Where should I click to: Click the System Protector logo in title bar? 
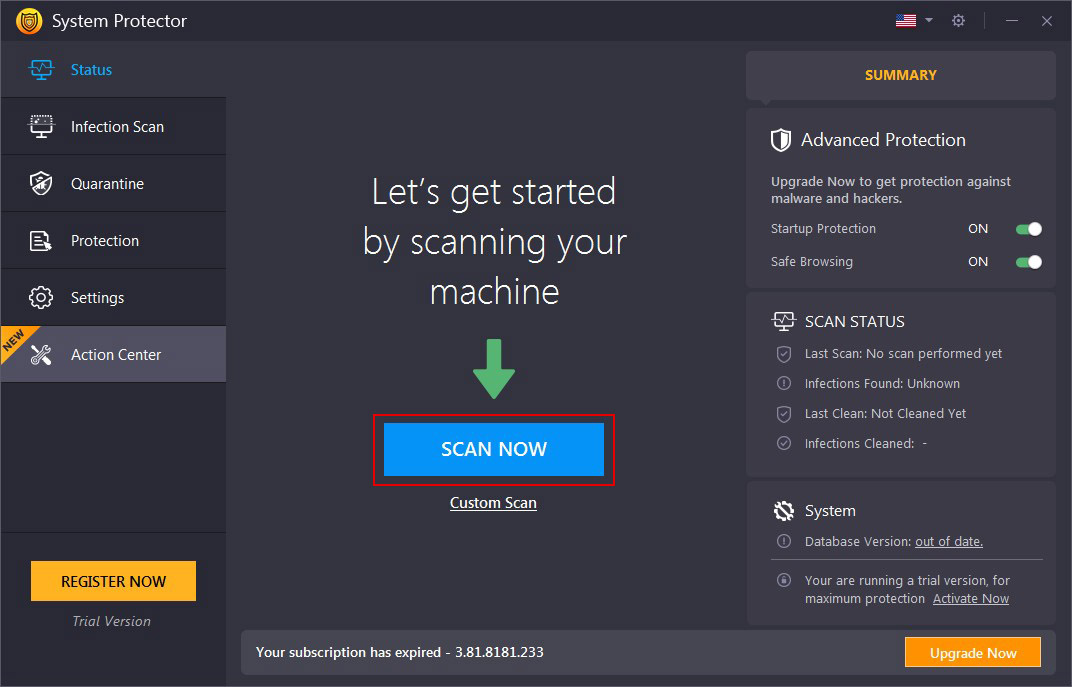tap(29, 20)
